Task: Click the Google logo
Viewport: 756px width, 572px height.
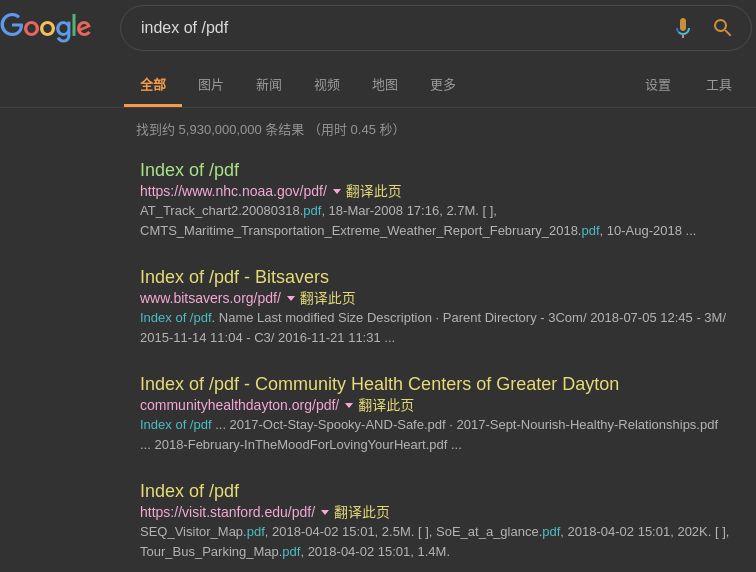Action: tap(46, 27)
